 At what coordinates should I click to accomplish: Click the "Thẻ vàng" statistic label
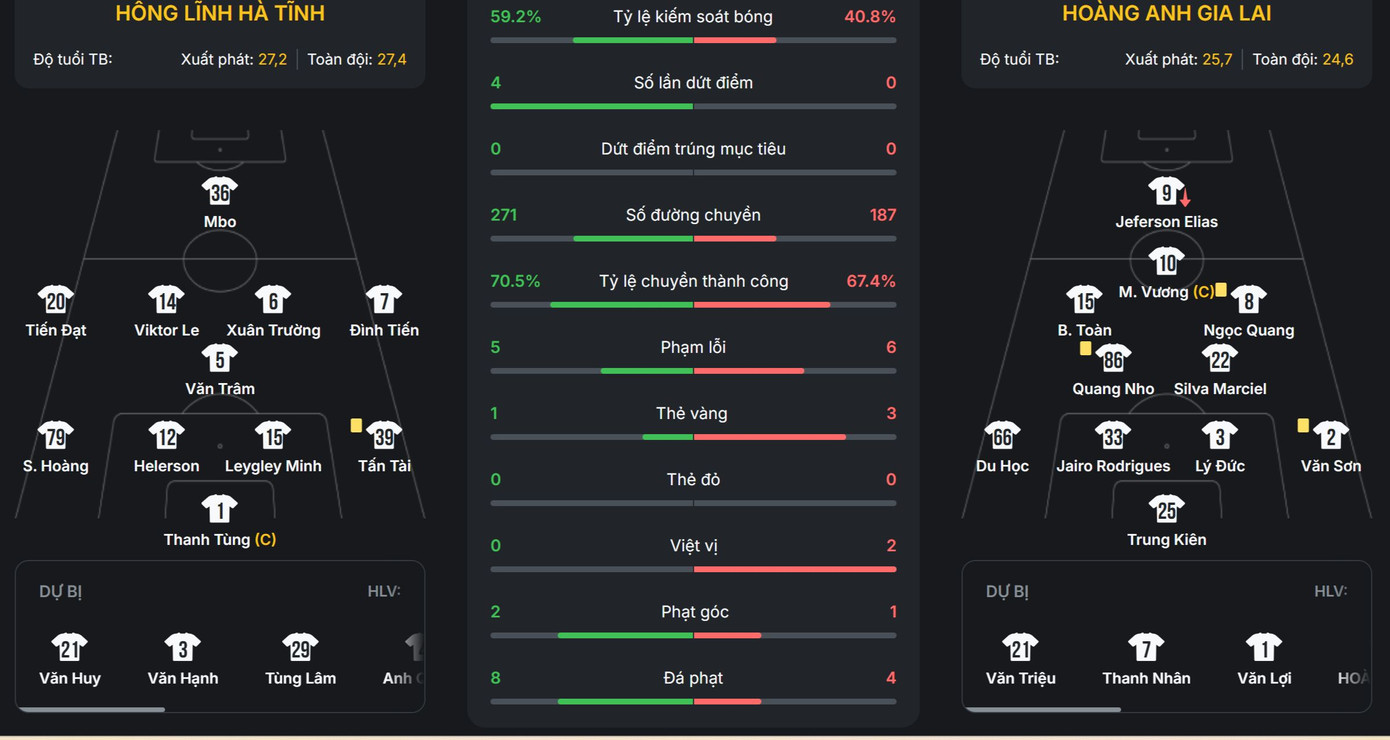pos(692,414)
